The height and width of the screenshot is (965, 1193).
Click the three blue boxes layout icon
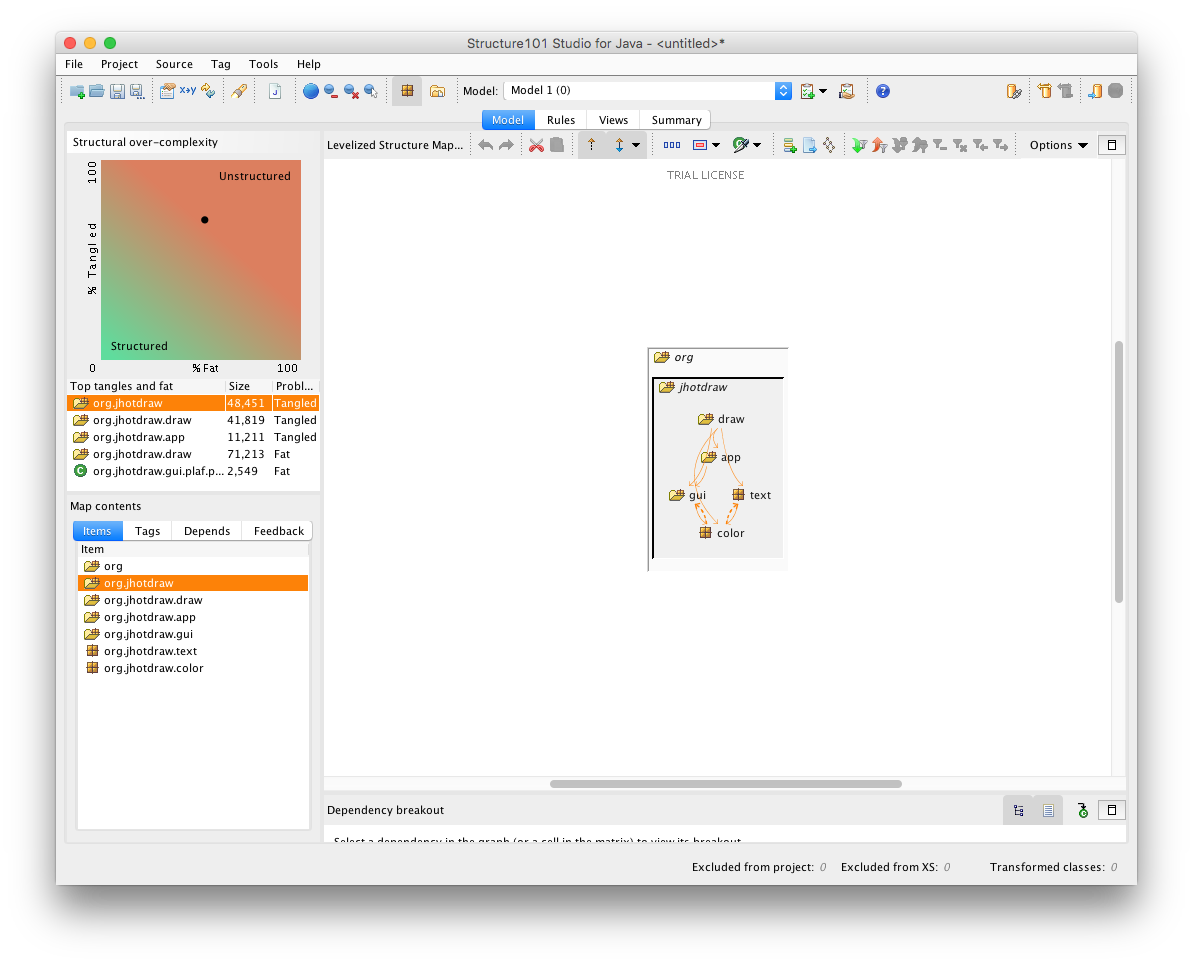click(x=672, y=145)
